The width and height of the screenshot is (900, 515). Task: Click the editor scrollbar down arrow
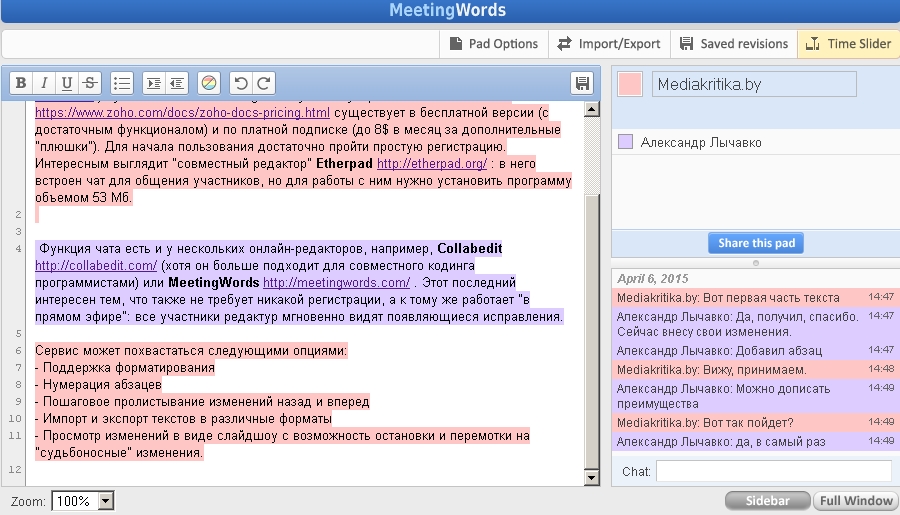click(x=591, y=477)
